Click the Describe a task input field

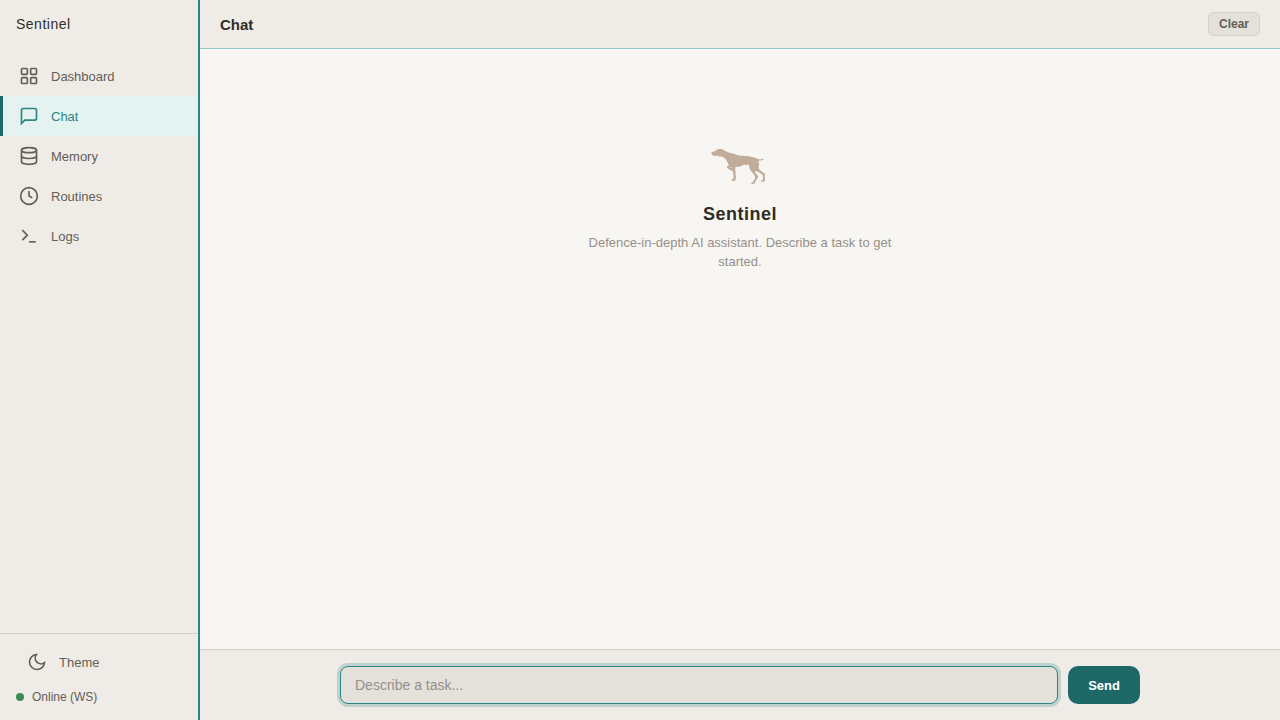point(698,684)
